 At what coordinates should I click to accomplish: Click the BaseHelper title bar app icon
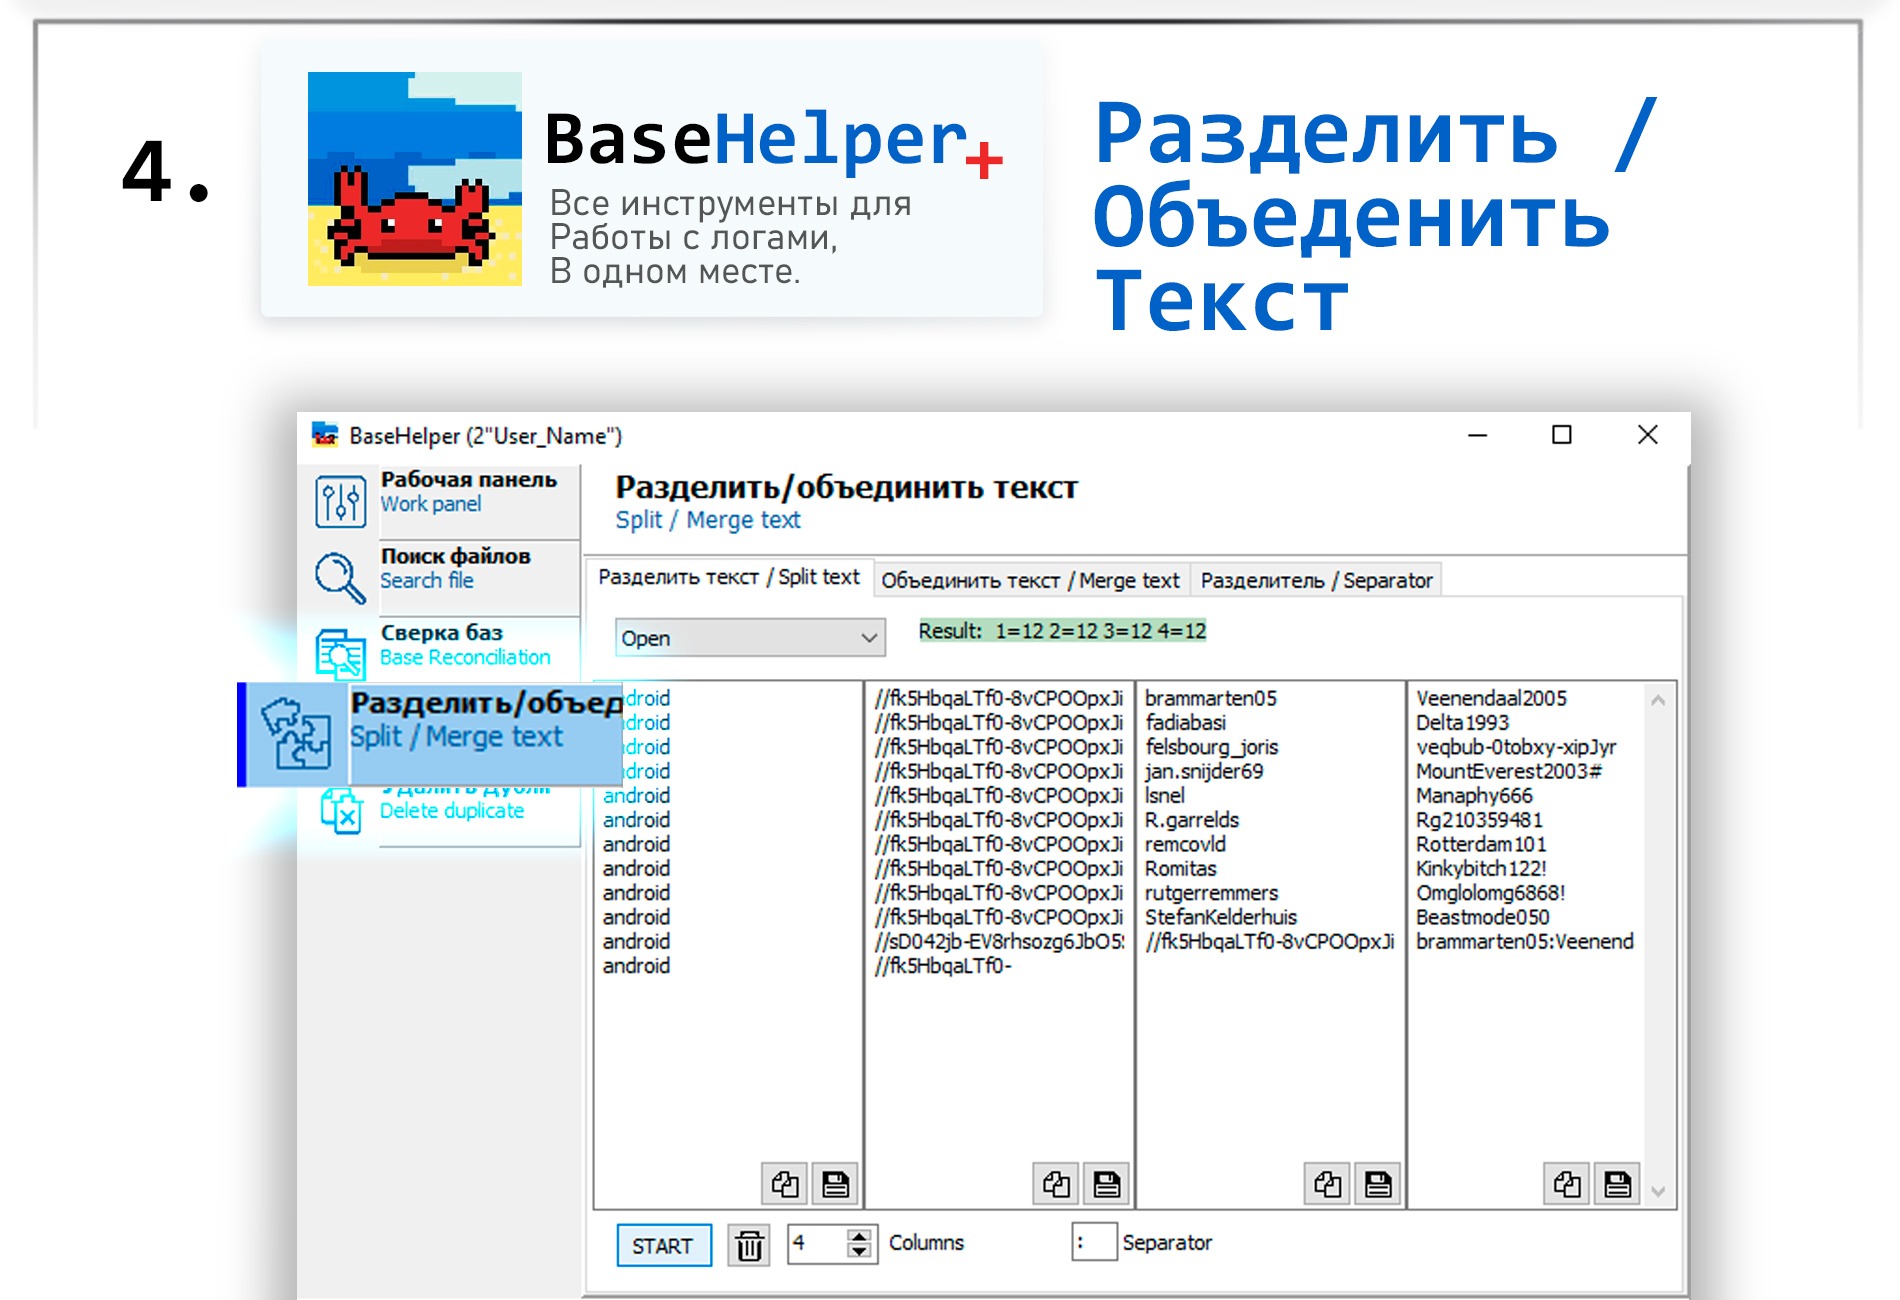click(325, 435)
